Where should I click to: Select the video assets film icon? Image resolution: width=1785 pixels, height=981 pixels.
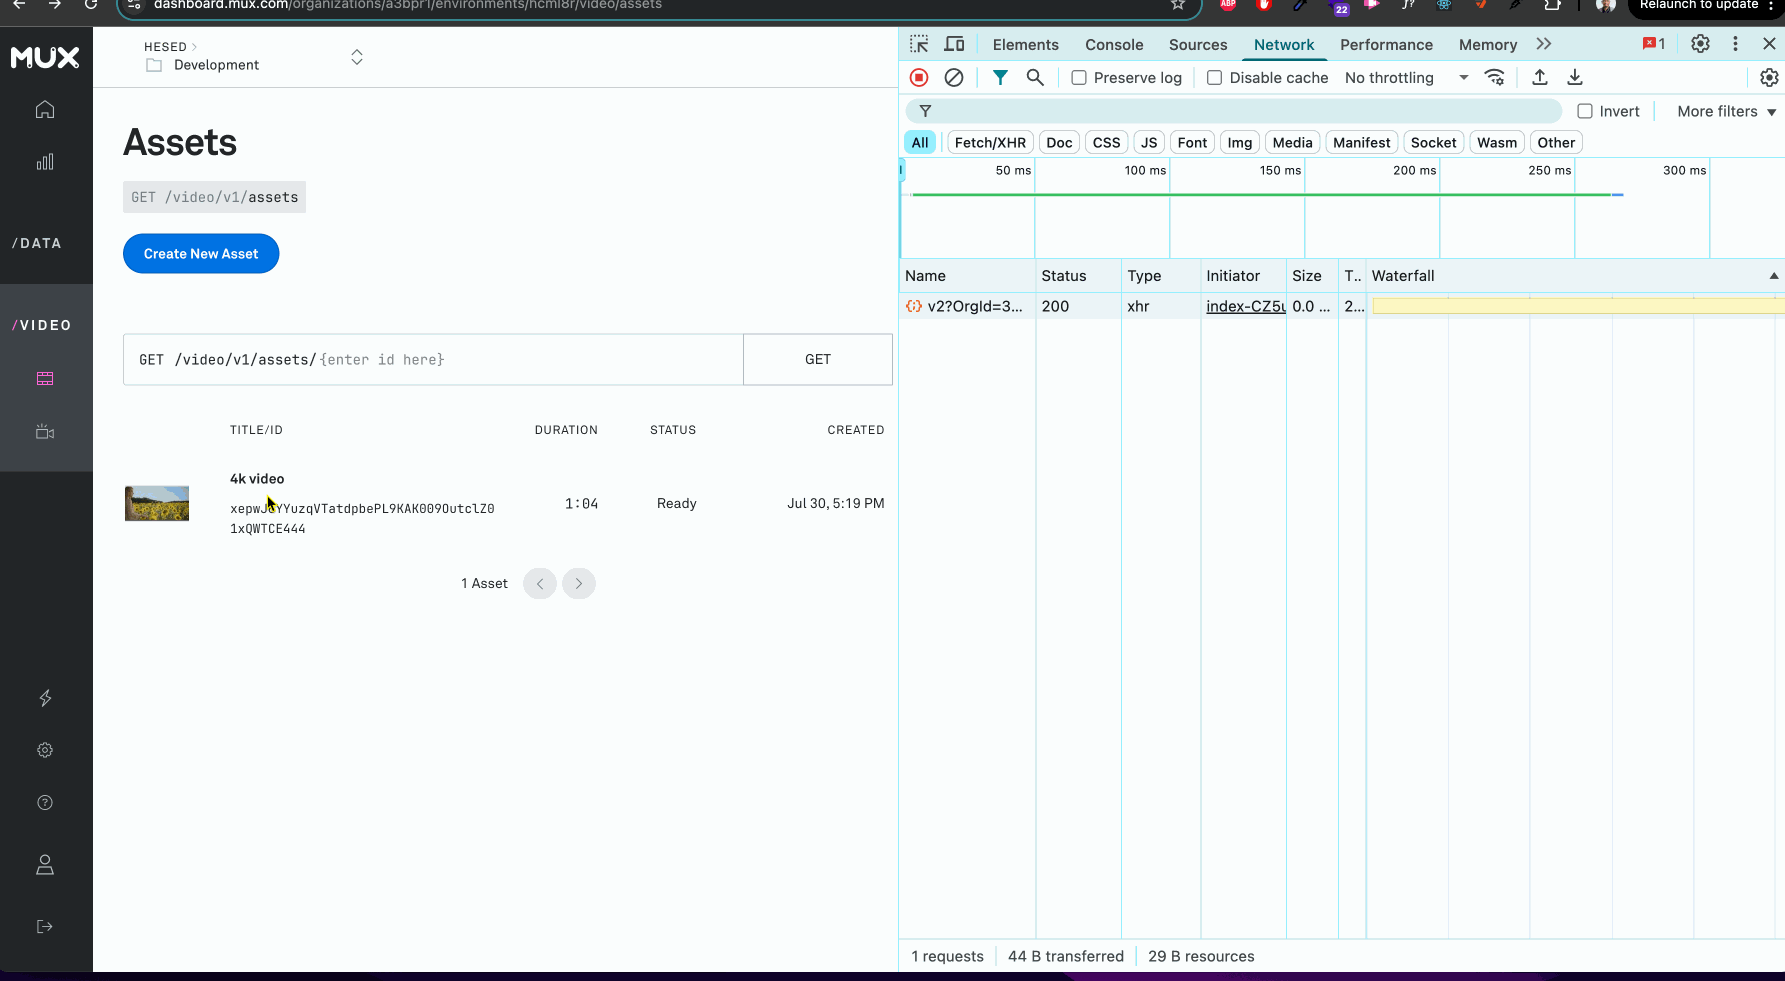[45, 379]
